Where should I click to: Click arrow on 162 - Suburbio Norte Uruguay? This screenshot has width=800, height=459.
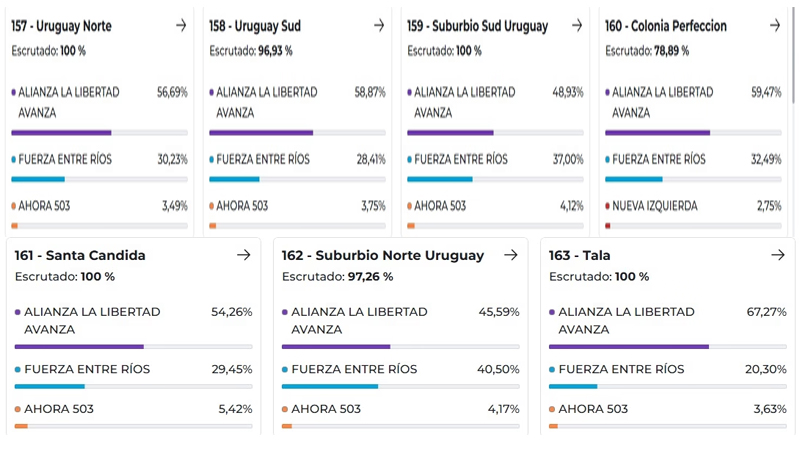tap(511, 255)
